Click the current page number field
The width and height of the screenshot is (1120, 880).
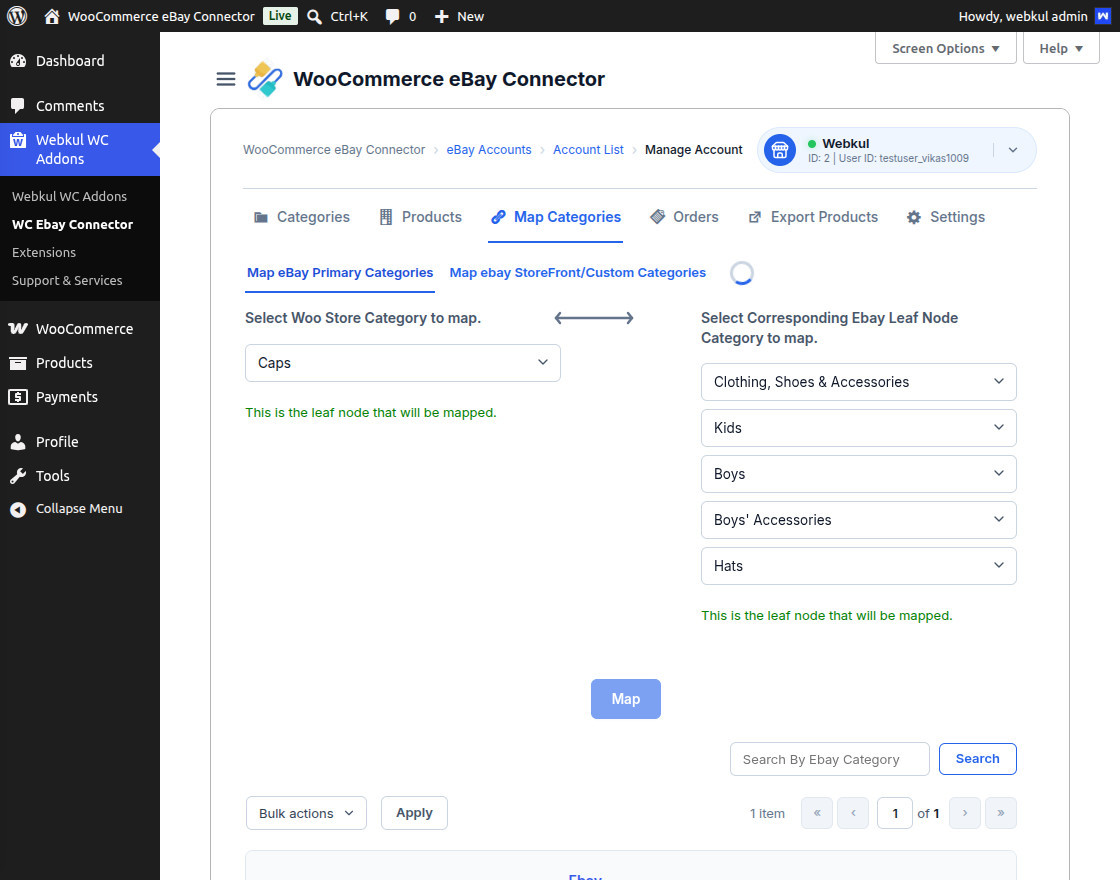click(x=894, y=814)
